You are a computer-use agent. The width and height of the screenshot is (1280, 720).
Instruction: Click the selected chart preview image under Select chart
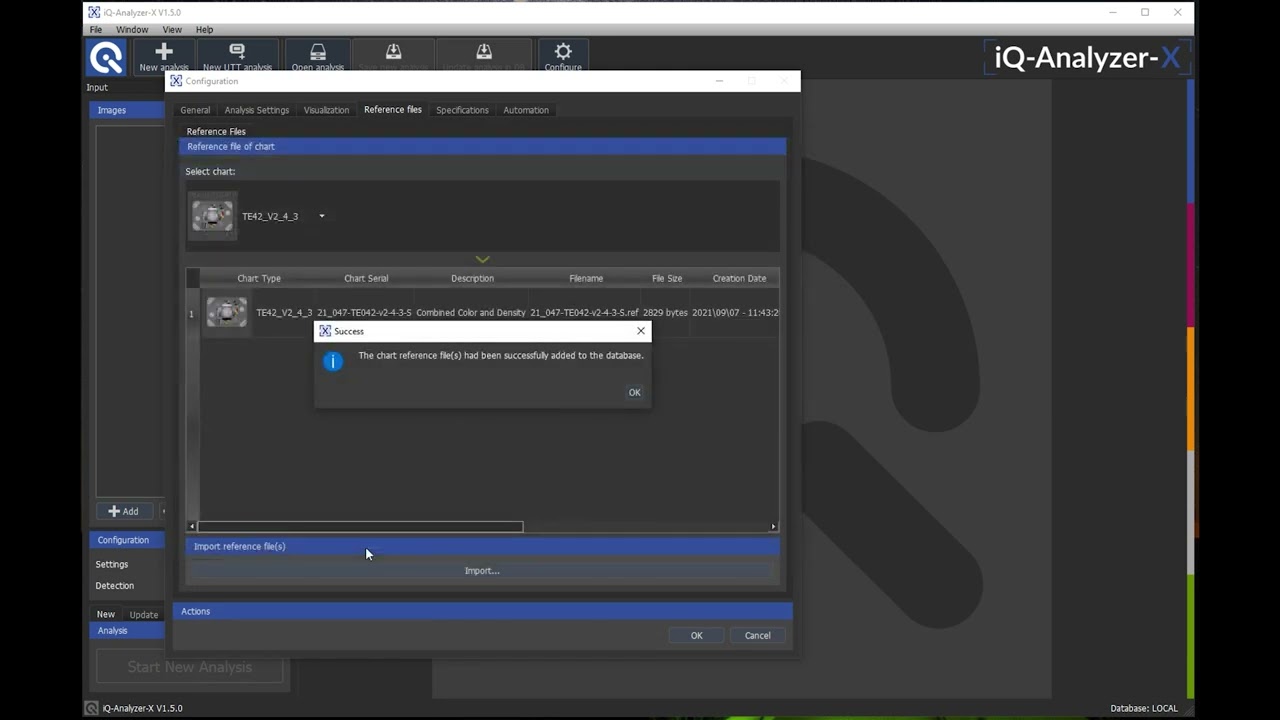[x=212, y=216]
